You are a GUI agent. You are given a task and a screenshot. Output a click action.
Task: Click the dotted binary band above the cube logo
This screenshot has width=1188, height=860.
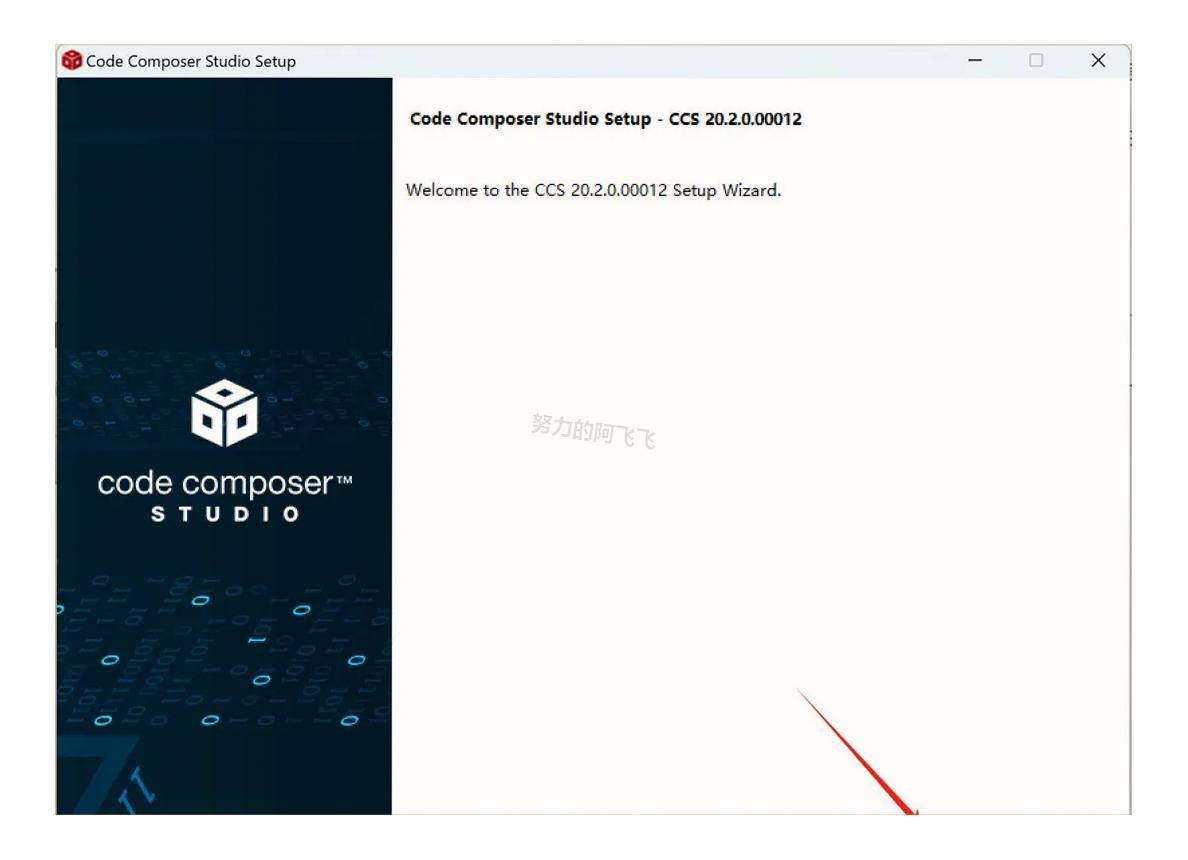224,360
